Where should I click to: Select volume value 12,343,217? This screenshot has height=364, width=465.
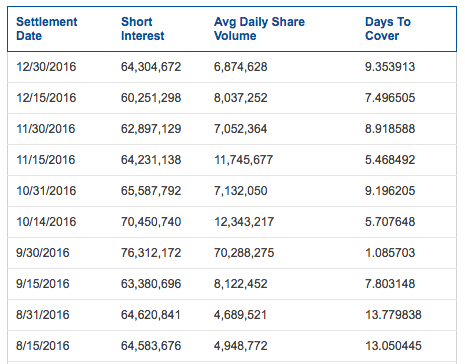click(244, 222)
